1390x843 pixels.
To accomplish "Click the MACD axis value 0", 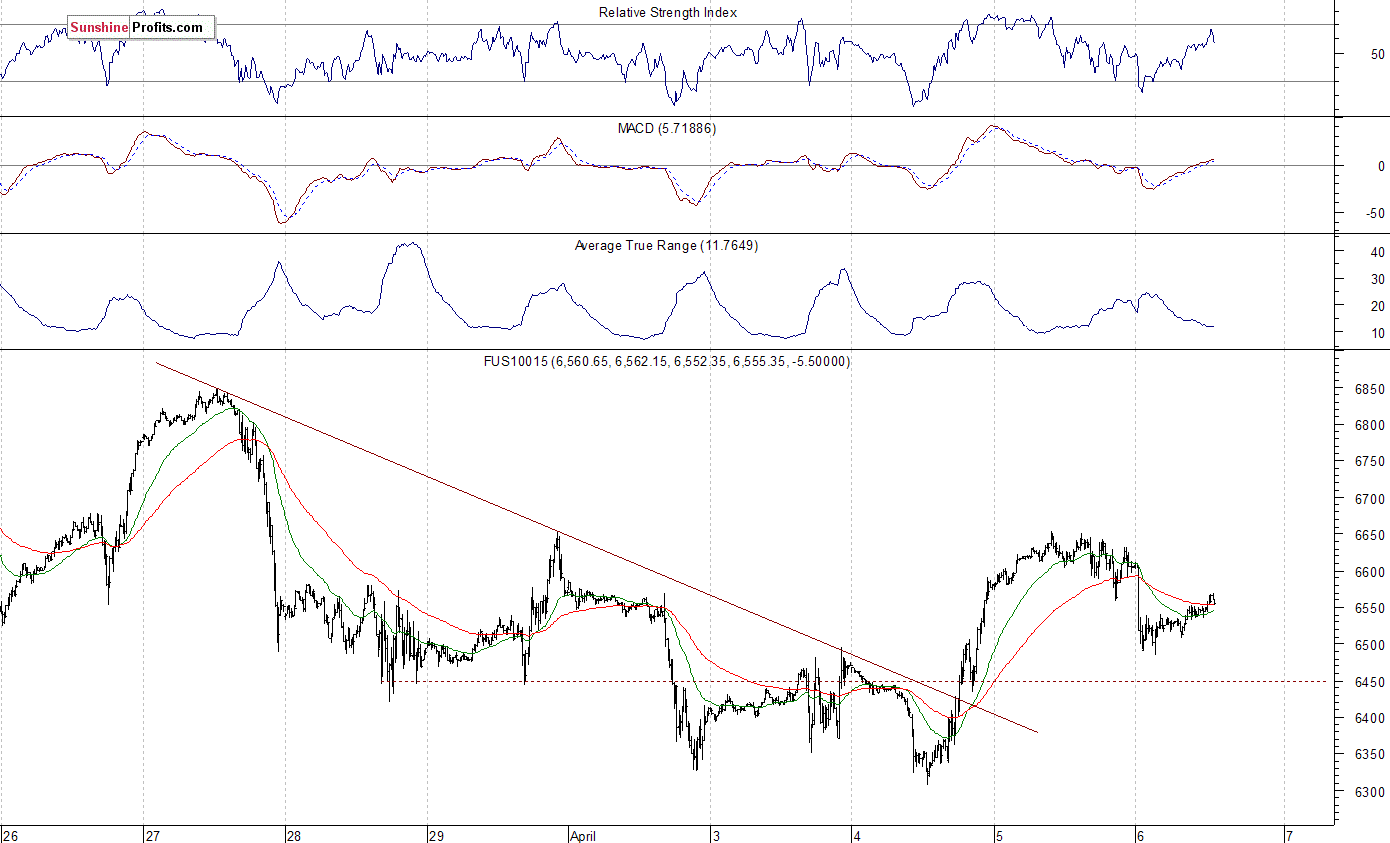I will pos(1381,166).
